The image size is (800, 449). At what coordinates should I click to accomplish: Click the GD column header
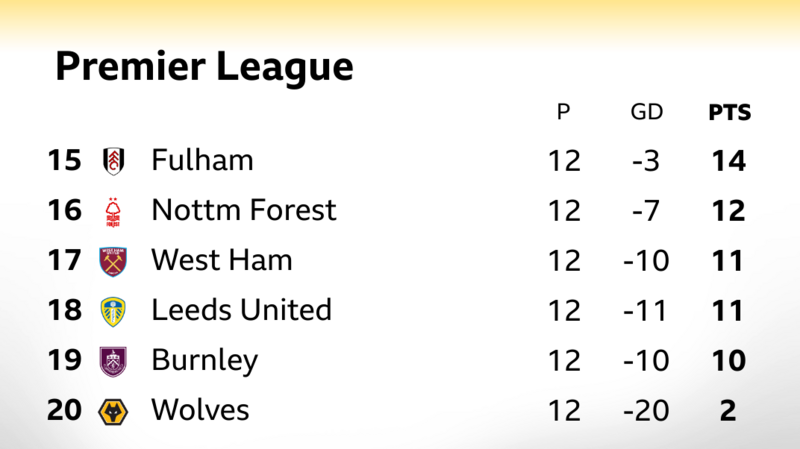click(647, 112)
